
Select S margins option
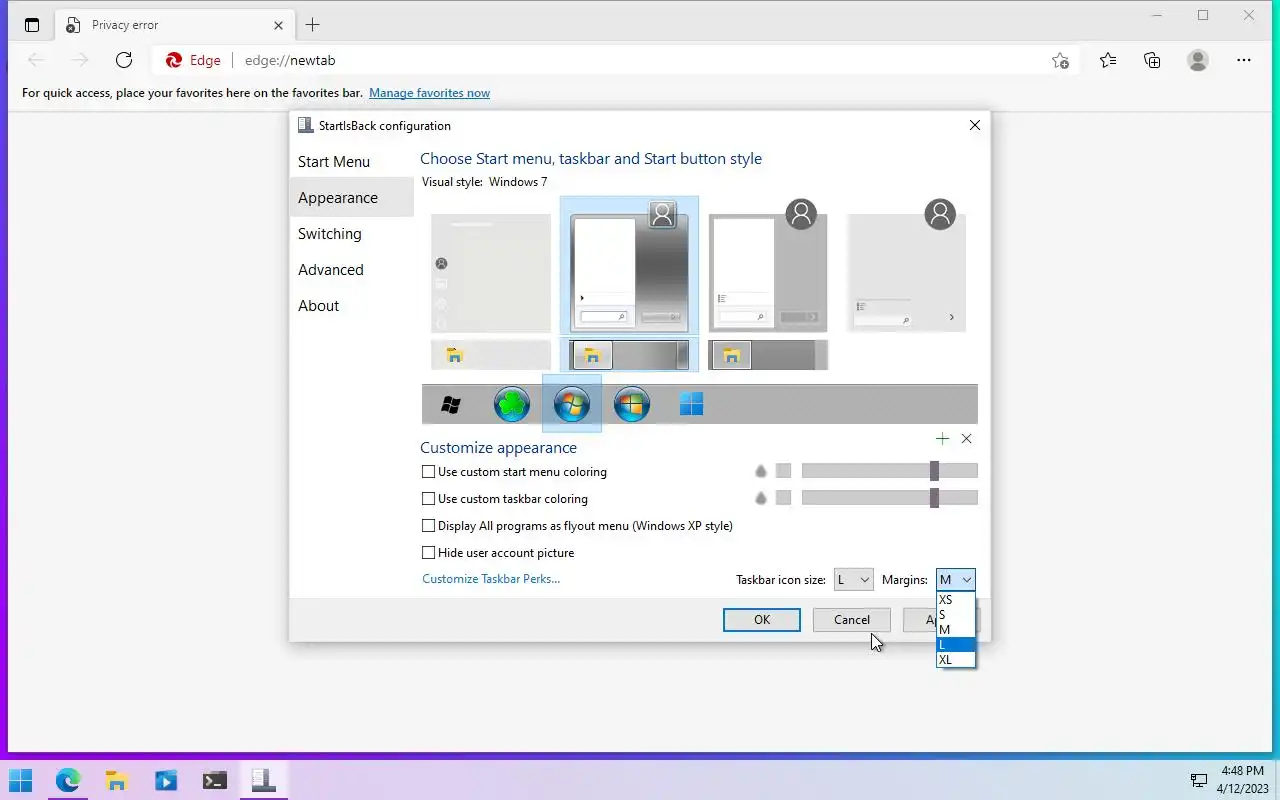point(955,615)
